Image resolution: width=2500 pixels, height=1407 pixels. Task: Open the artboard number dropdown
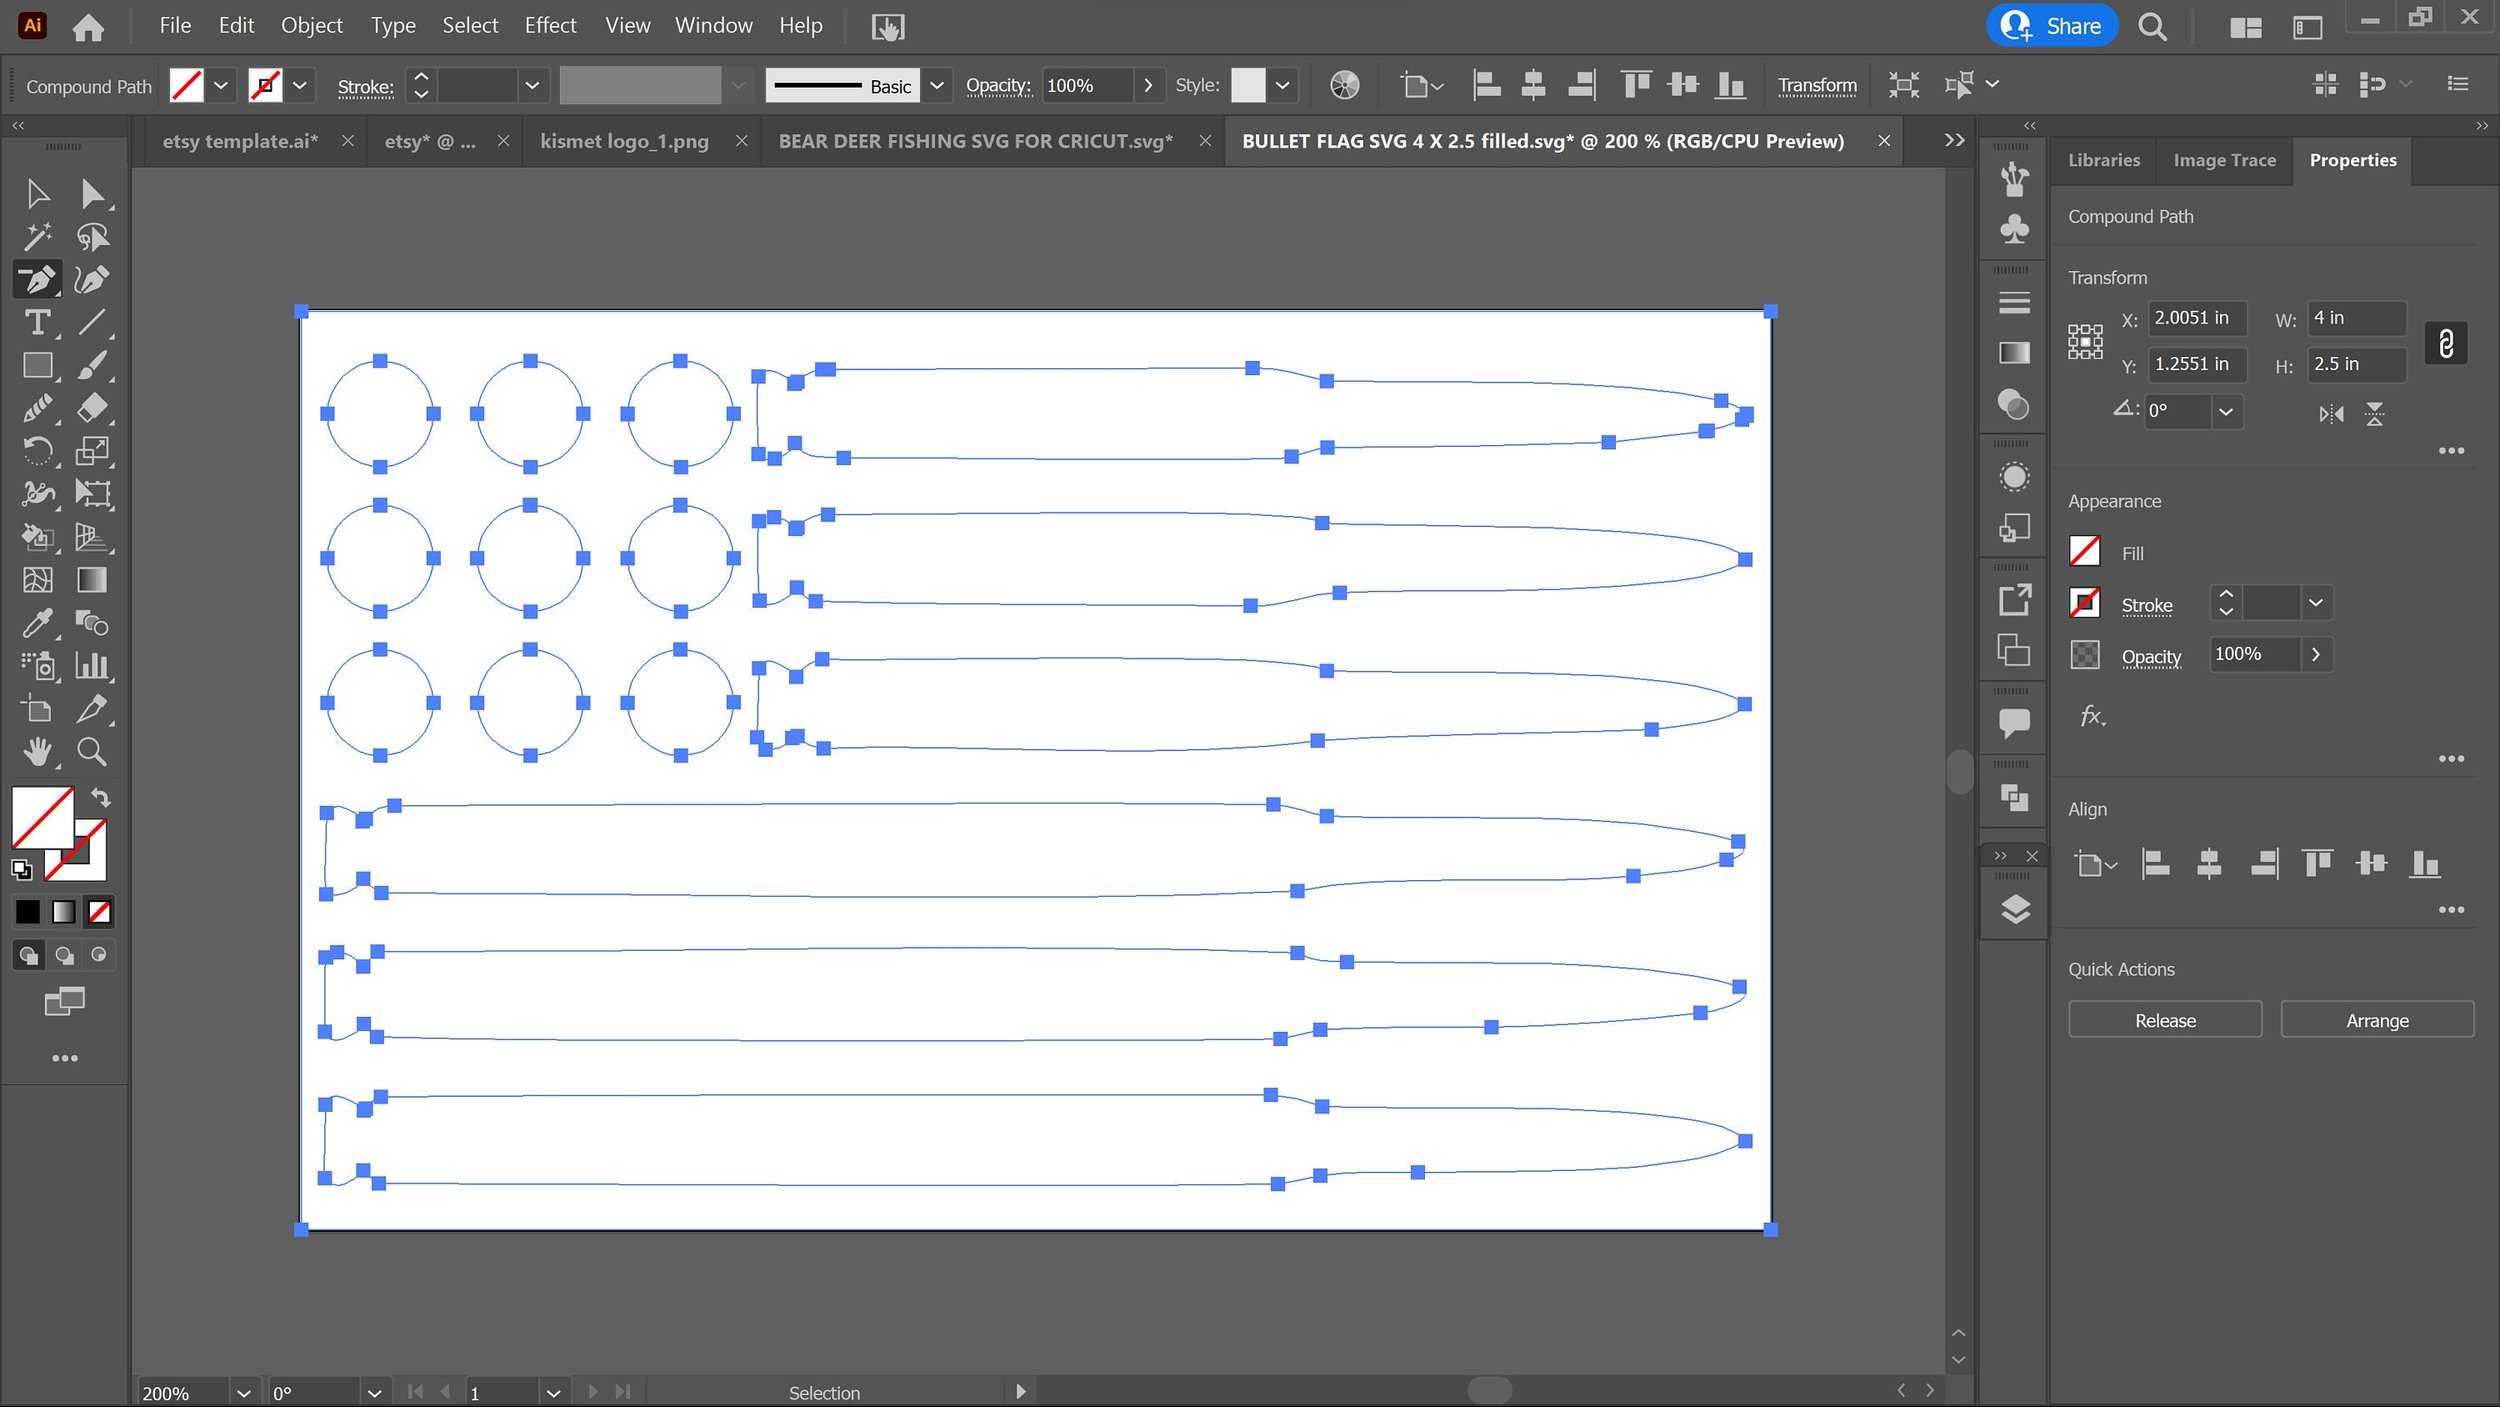pyautogui.click(x=553, y=1392)
